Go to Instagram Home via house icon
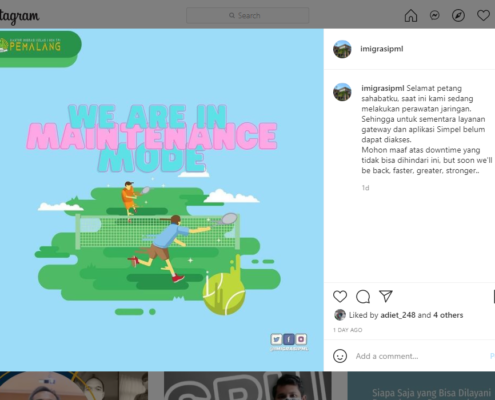This screenshot has width=495, height=400. [411, 16]
